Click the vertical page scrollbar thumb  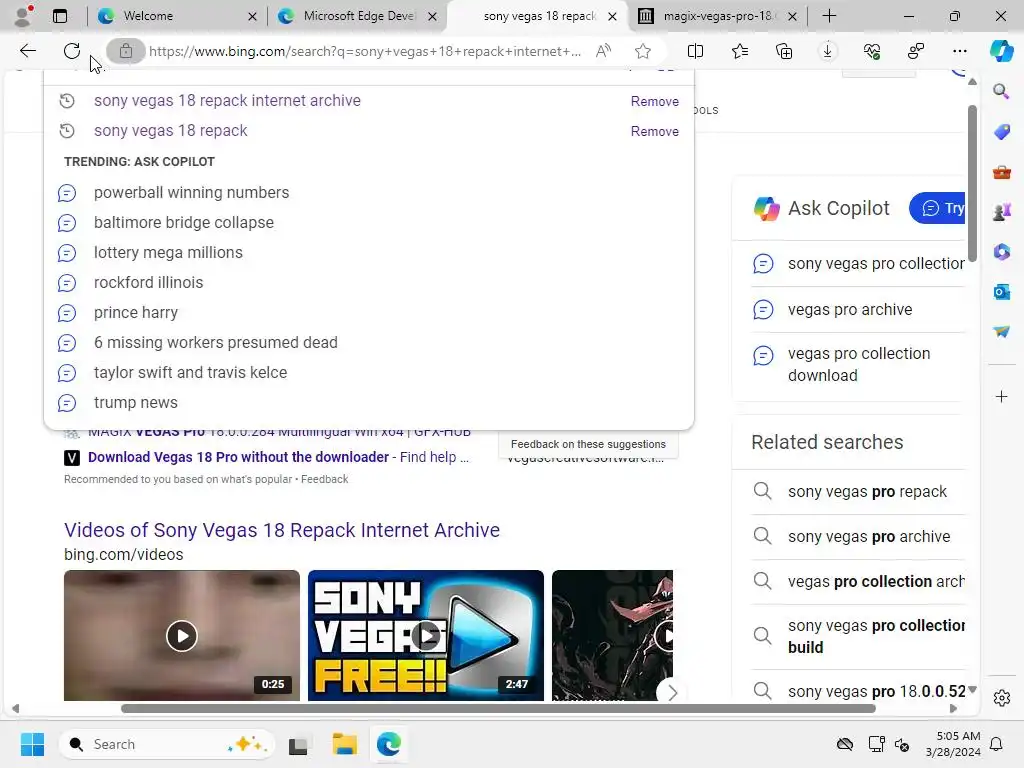(972, 183)
